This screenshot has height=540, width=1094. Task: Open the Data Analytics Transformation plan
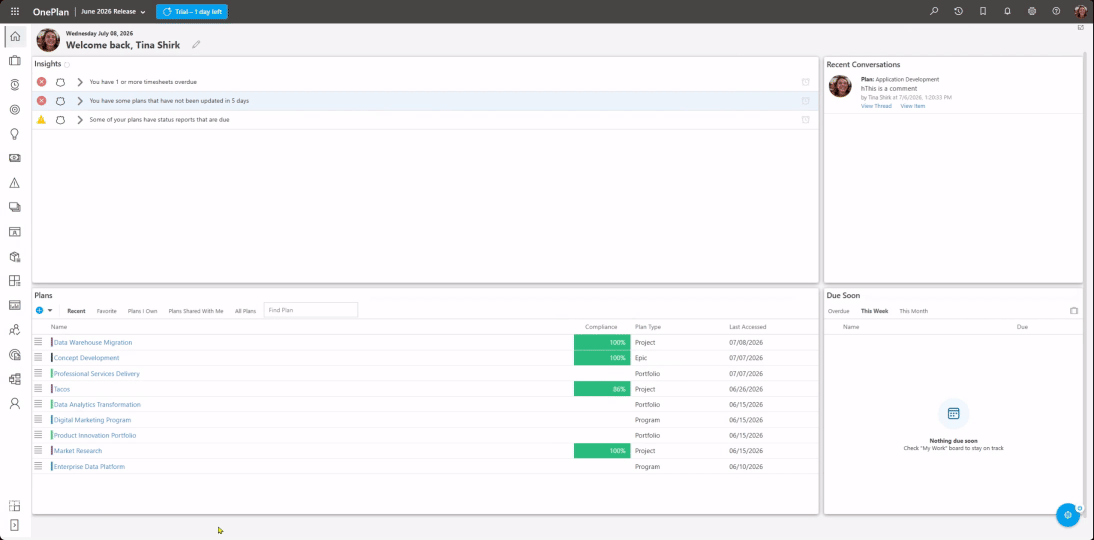(x=97, y=405)
